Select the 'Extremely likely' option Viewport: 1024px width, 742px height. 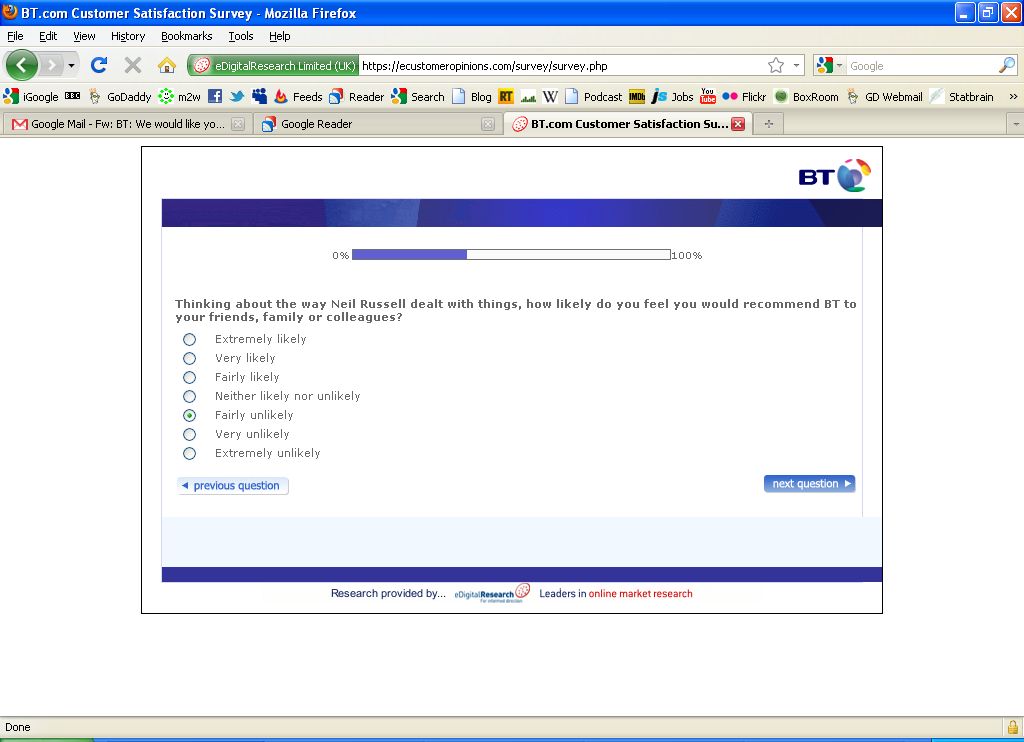point(190,340)
